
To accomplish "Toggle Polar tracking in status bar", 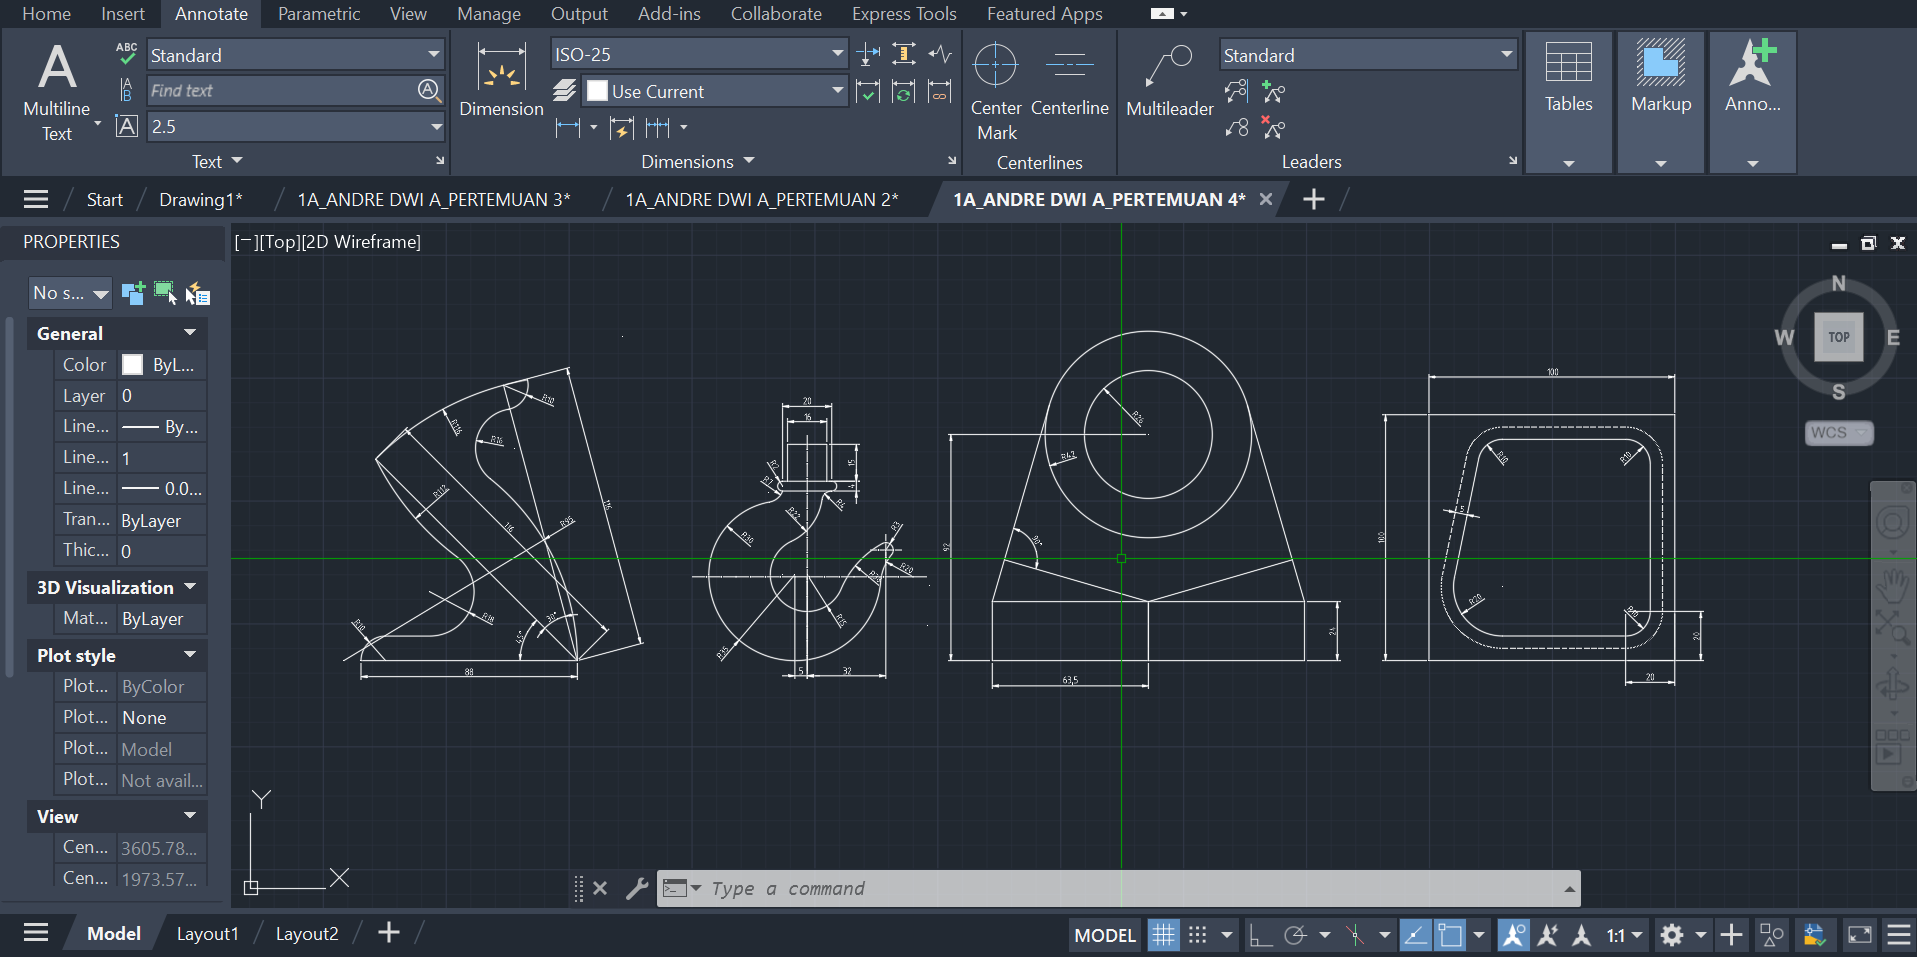I will click(x=1295, y=935).
